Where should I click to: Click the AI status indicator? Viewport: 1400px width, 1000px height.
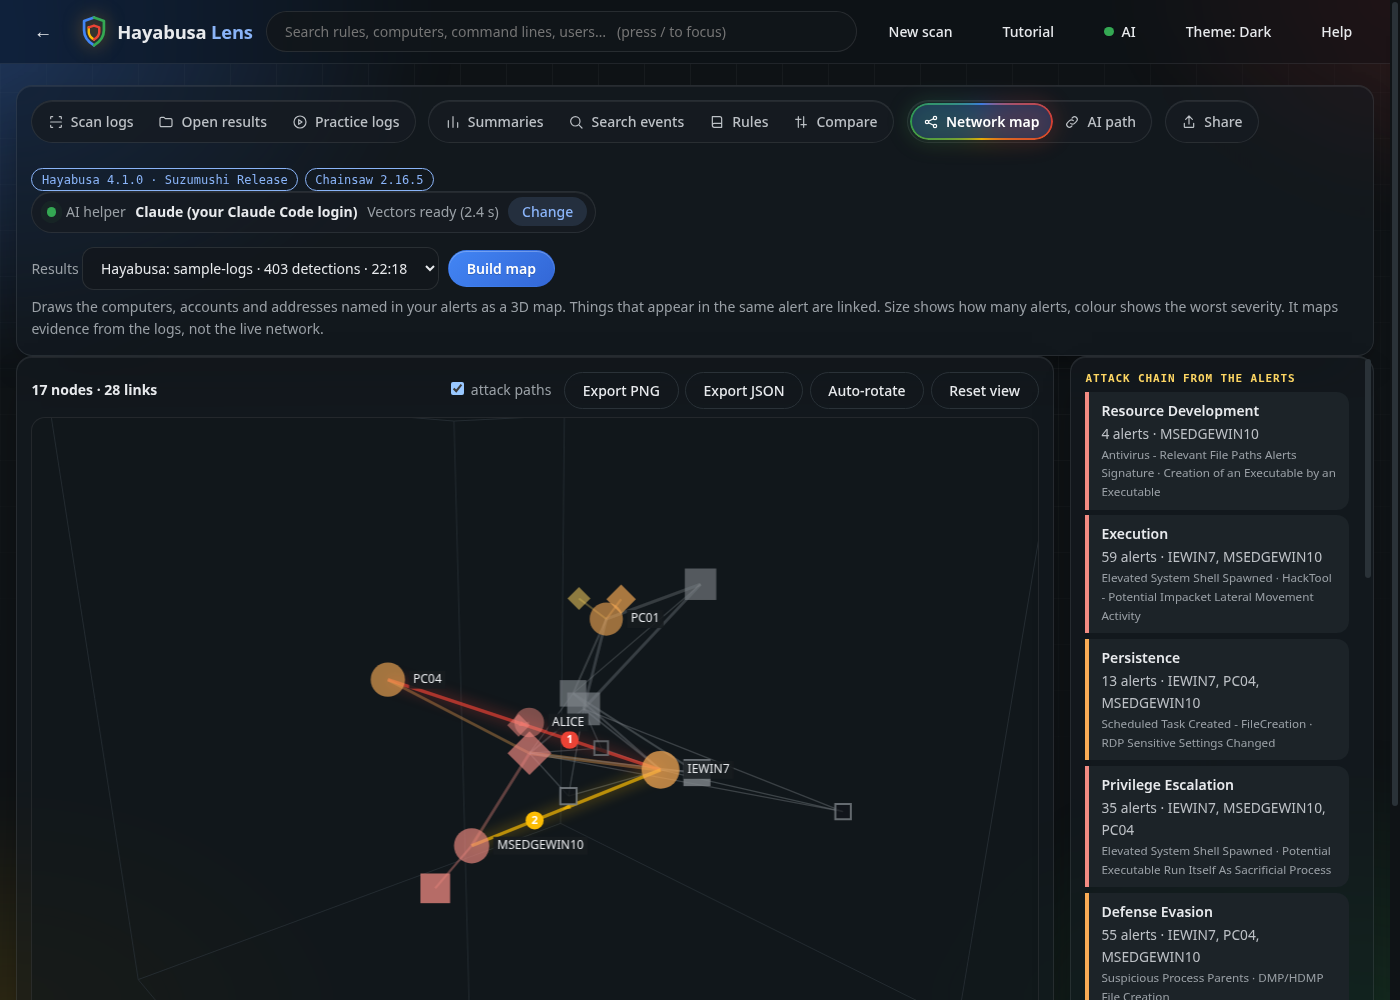coord(1120,32)
